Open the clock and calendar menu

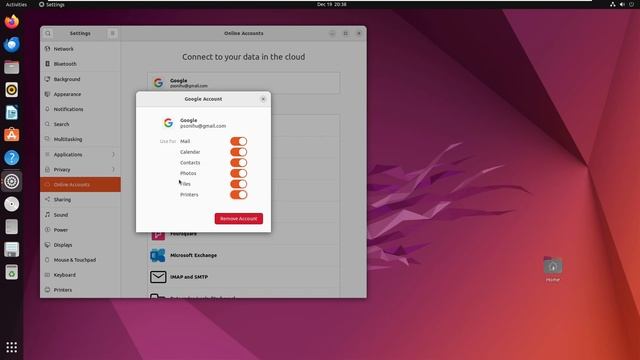331,4
